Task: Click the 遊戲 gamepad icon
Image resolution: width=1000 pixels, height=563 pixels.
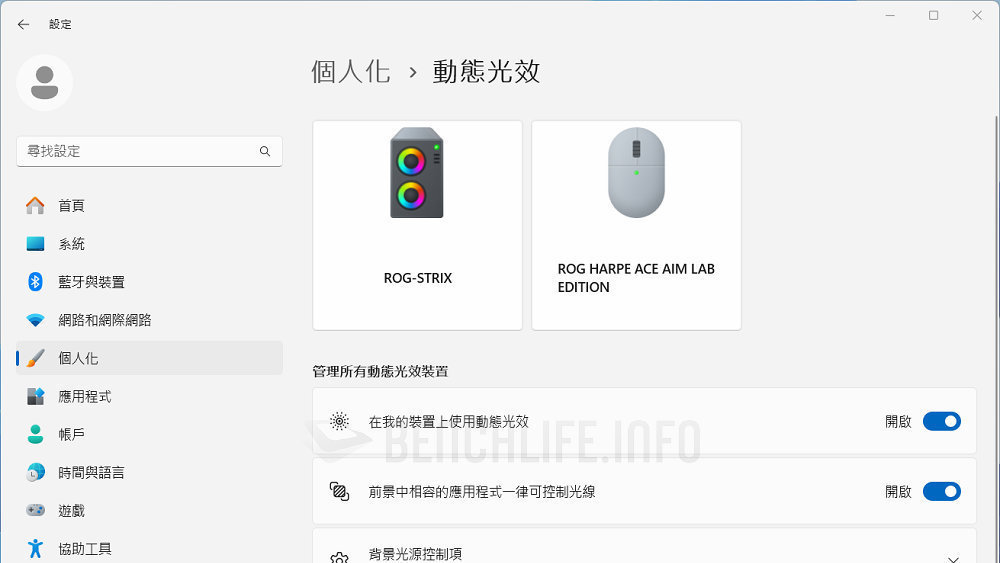Action: pyautogui.click(x=35, y=510)
